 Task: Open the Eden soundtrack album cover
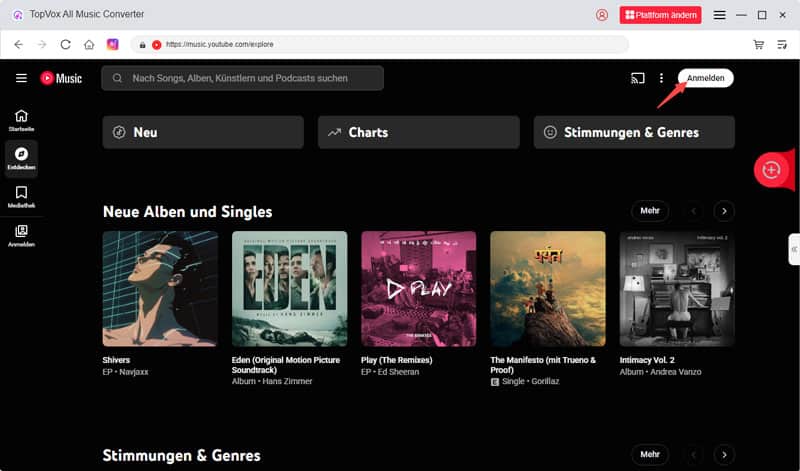click(289, 289)
